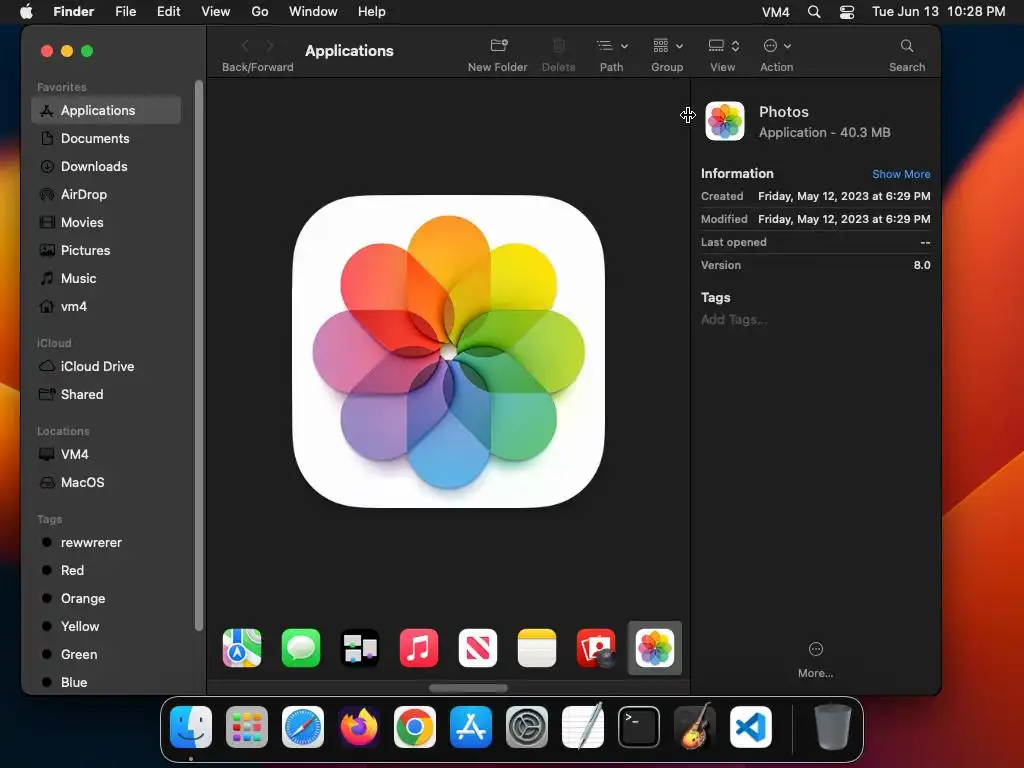Open vm4 home folder in sidebar
Screen dimensions: 1024x768
click(106, 307)
